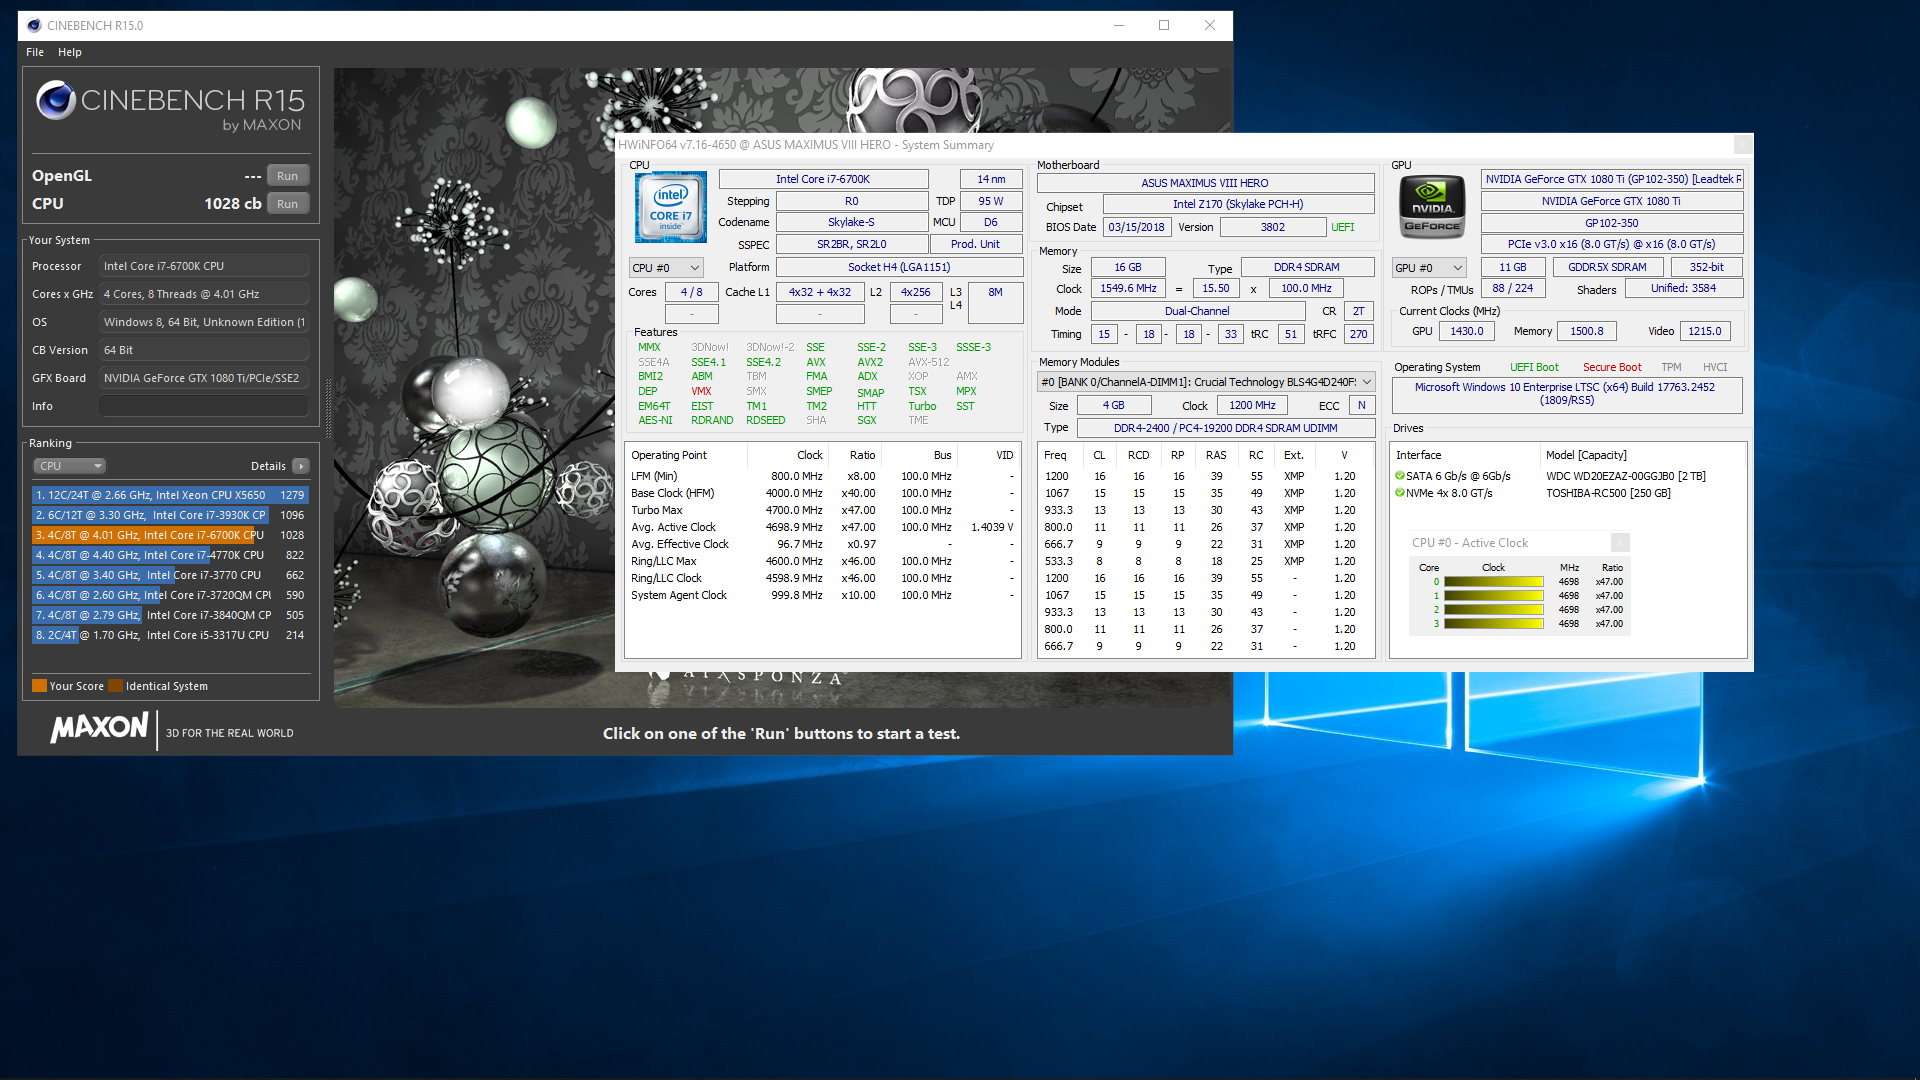
Task: Click the ASUS MAXIMUS VIII HERO motherboard field
Action: [1205, 183]
